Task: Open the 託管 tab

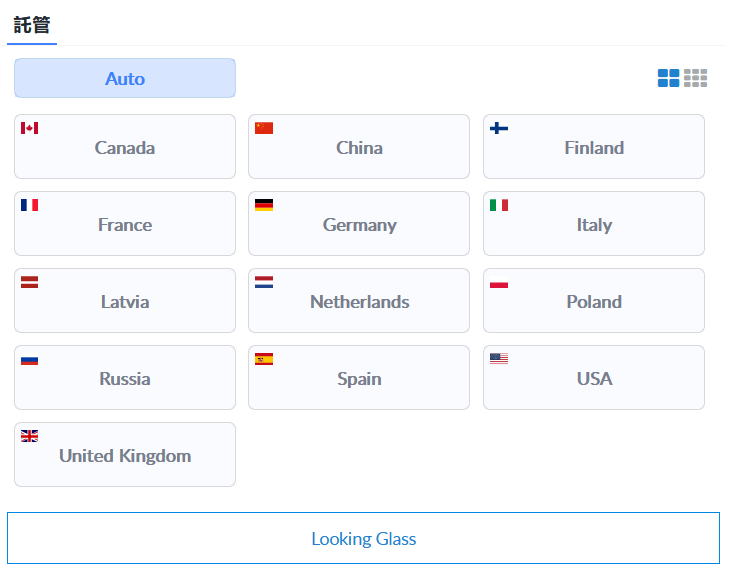Action: [x=32, y=25]
